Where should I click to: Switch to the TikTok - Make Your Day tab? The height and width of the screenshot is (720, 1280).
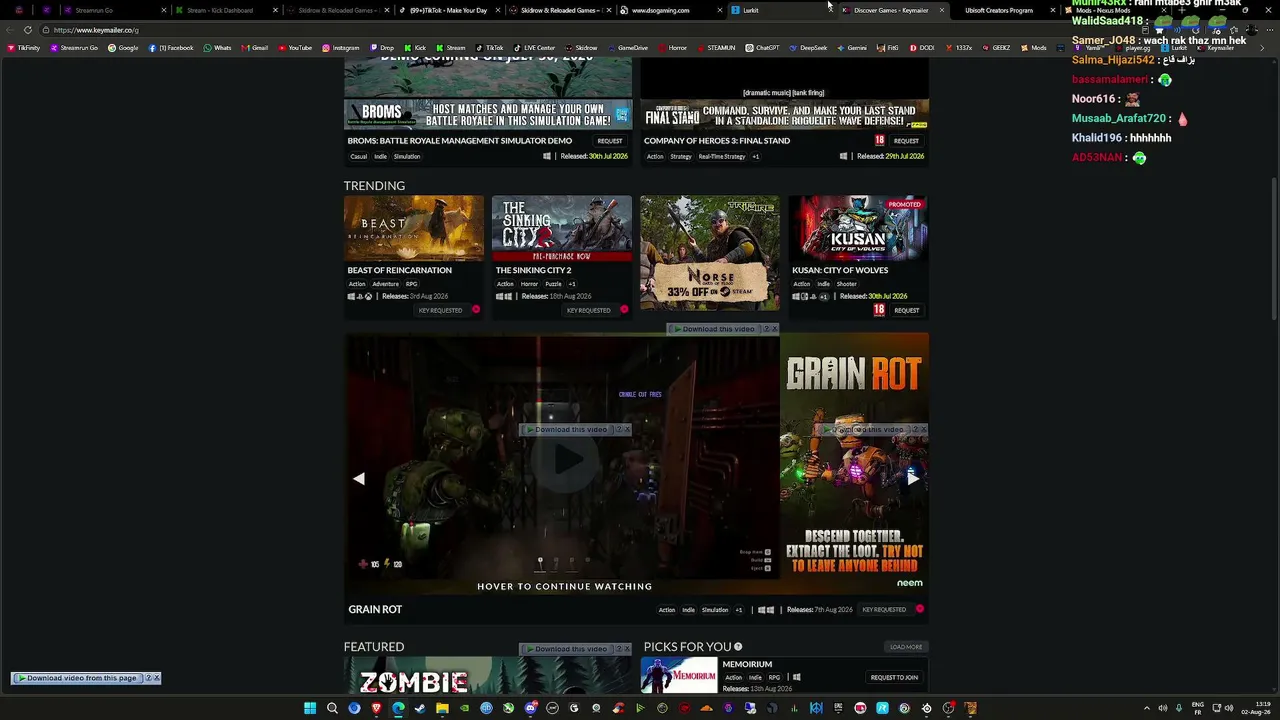click(448, 10)
